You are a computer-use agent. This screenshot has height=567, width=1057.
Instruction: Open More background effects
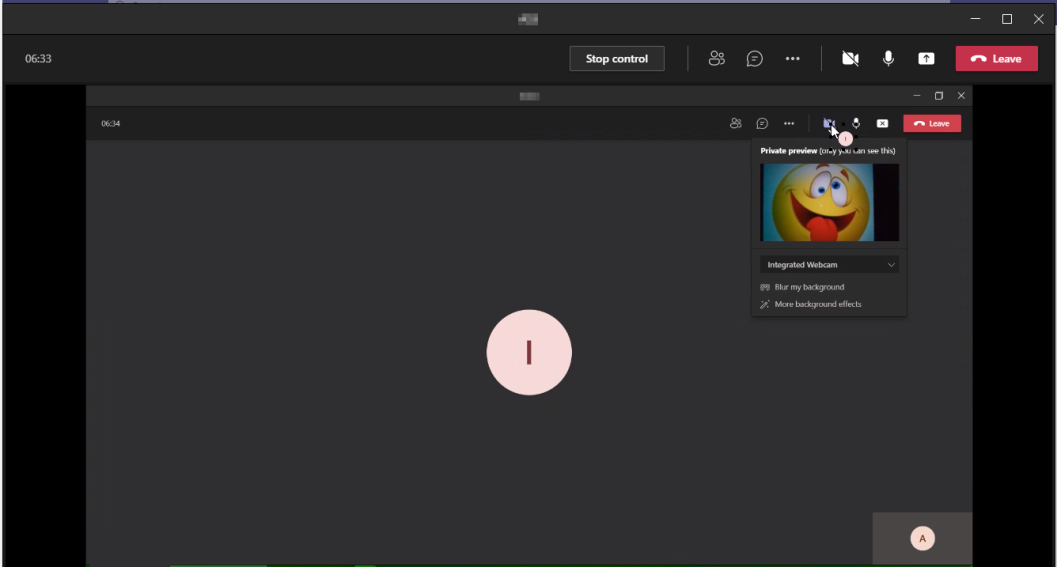pyautogui.click(x=811, y=304)
